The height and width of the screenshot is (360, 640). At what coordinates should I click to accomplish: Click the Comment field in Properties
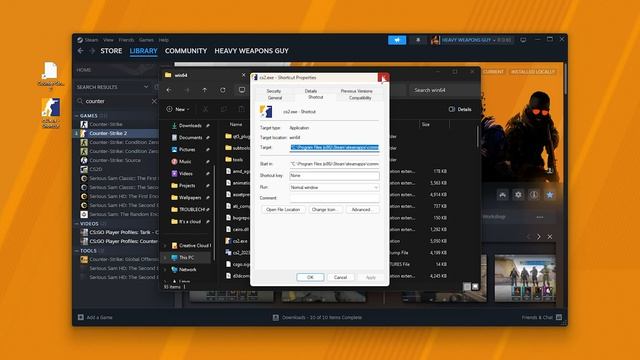click(x=334, y=198)
